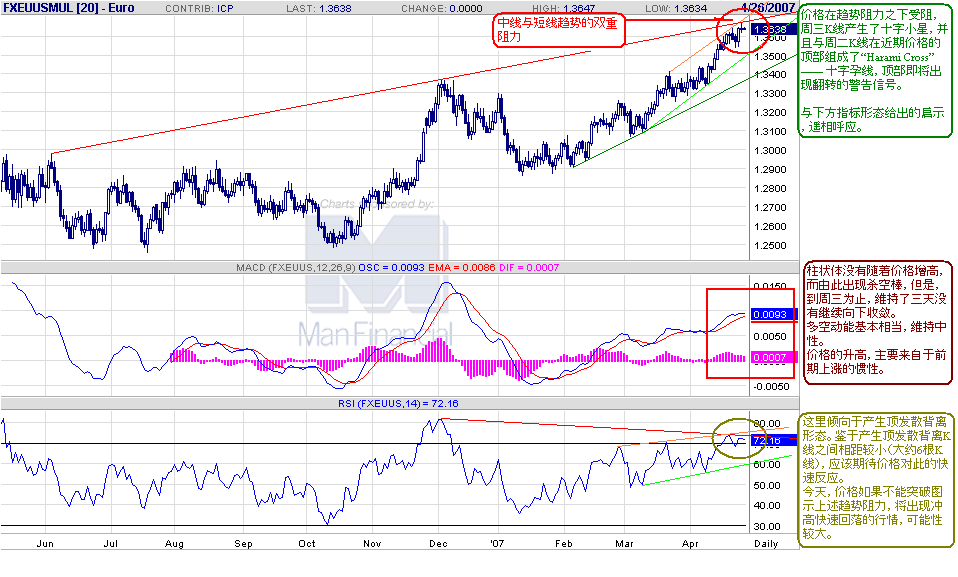Click the 1.2500 price axis label
The height and width of the screenshot is (577, 958).
[770, 245]
